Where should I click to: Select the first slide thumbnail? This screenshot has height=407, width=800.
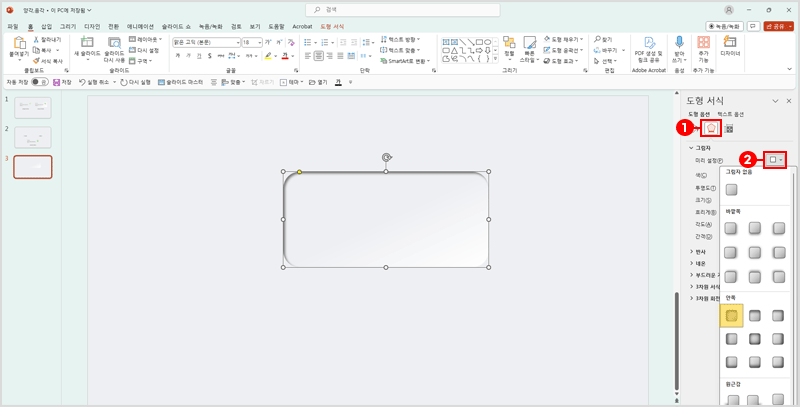pyautogui.click(x=33, y=106)
